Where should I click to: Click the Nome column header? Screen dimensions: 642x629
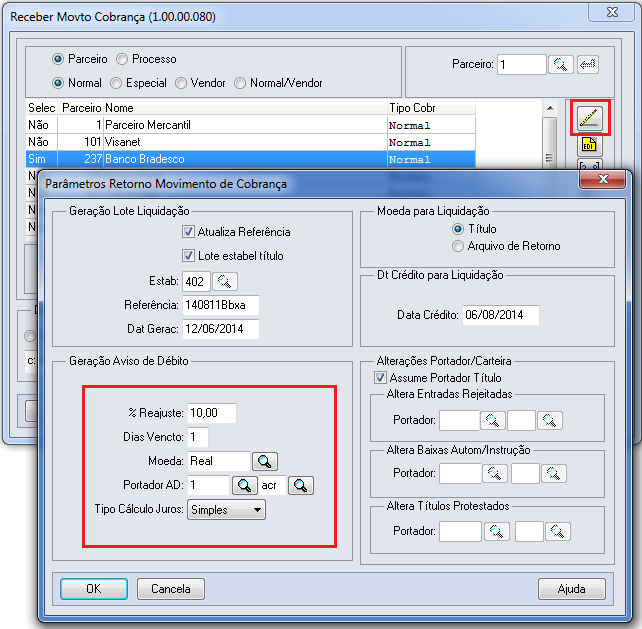pos(245,108)
